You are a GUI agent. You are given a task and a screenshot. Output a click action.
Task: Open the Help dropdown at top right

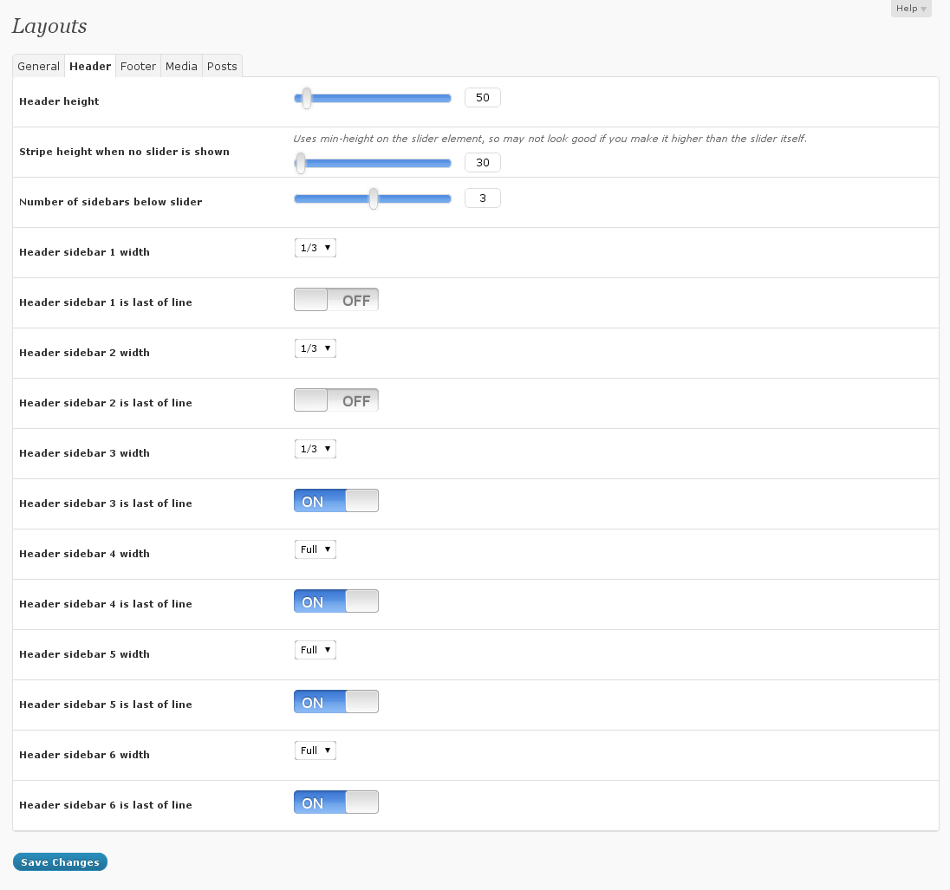910,9
